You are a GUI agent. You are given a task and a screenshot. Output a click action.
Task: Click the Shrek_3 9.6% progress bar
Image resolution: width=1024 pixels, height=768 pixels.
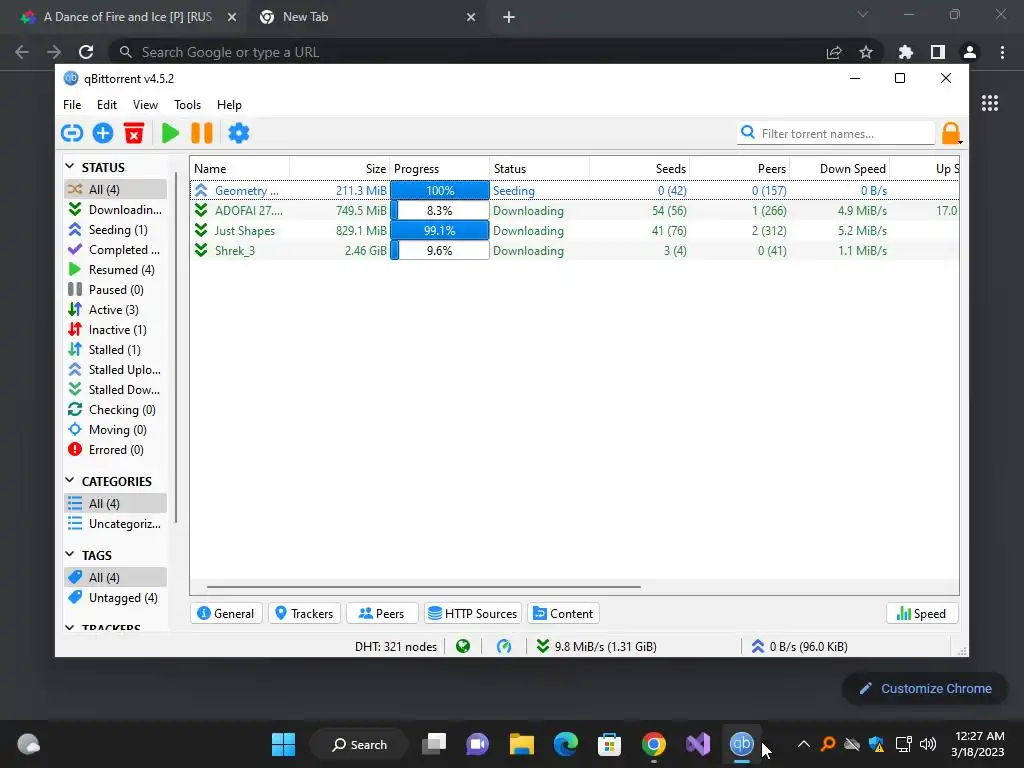tap(440, 251)
